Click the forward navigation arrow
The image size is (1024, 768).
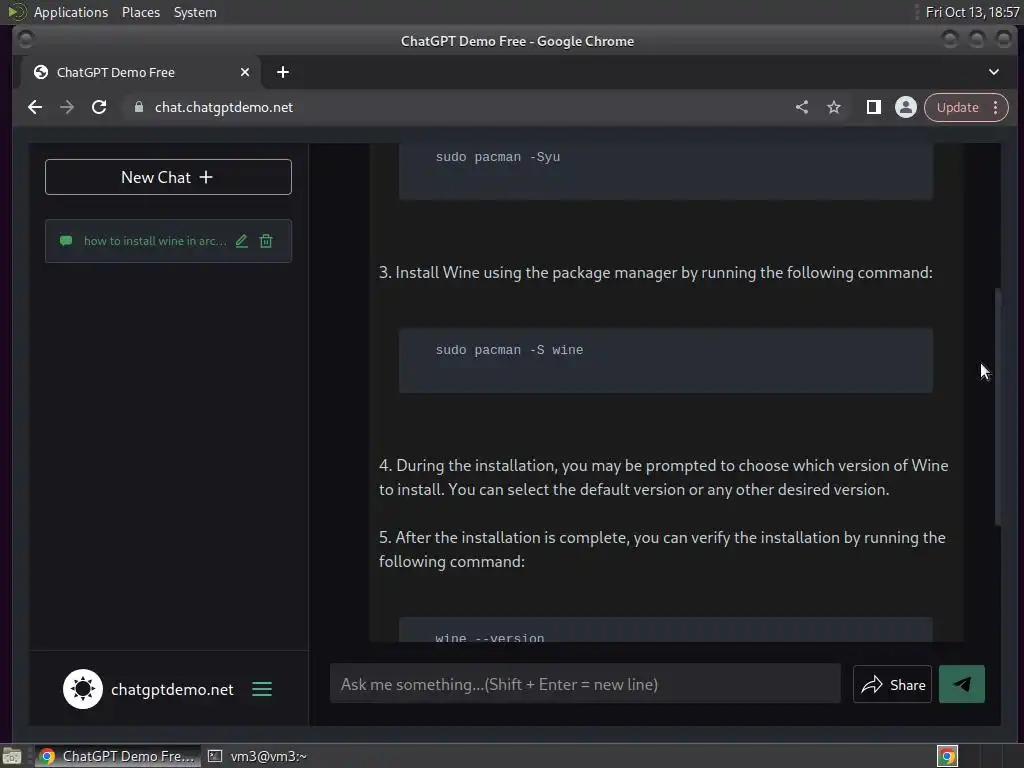click(67, 107)
